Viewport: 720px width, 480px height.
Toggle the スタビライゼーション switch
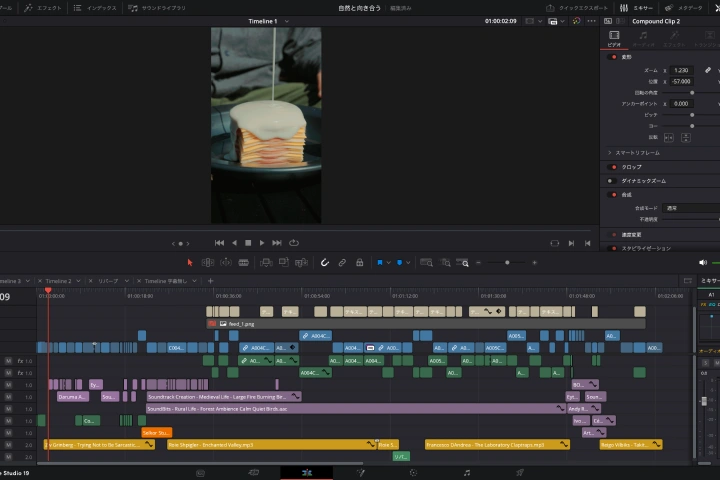point(613,248)
